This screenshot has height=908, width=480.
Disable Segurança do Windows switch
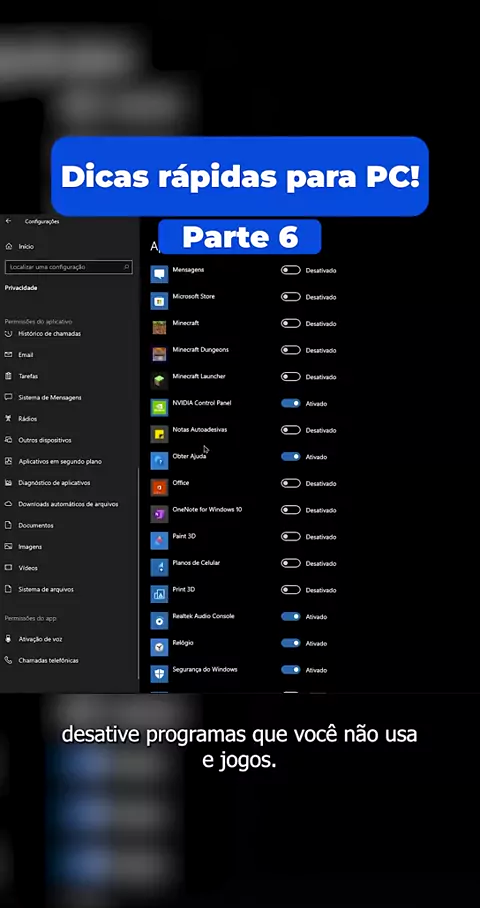point(291,670)
